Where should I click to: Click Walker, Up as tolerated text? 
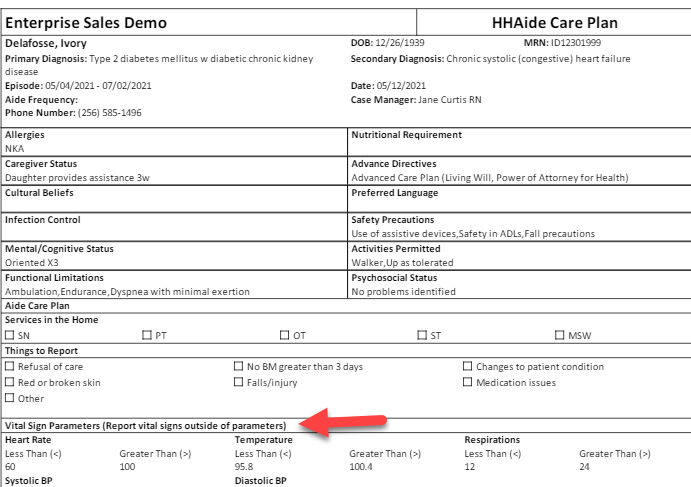click(402, 263)
